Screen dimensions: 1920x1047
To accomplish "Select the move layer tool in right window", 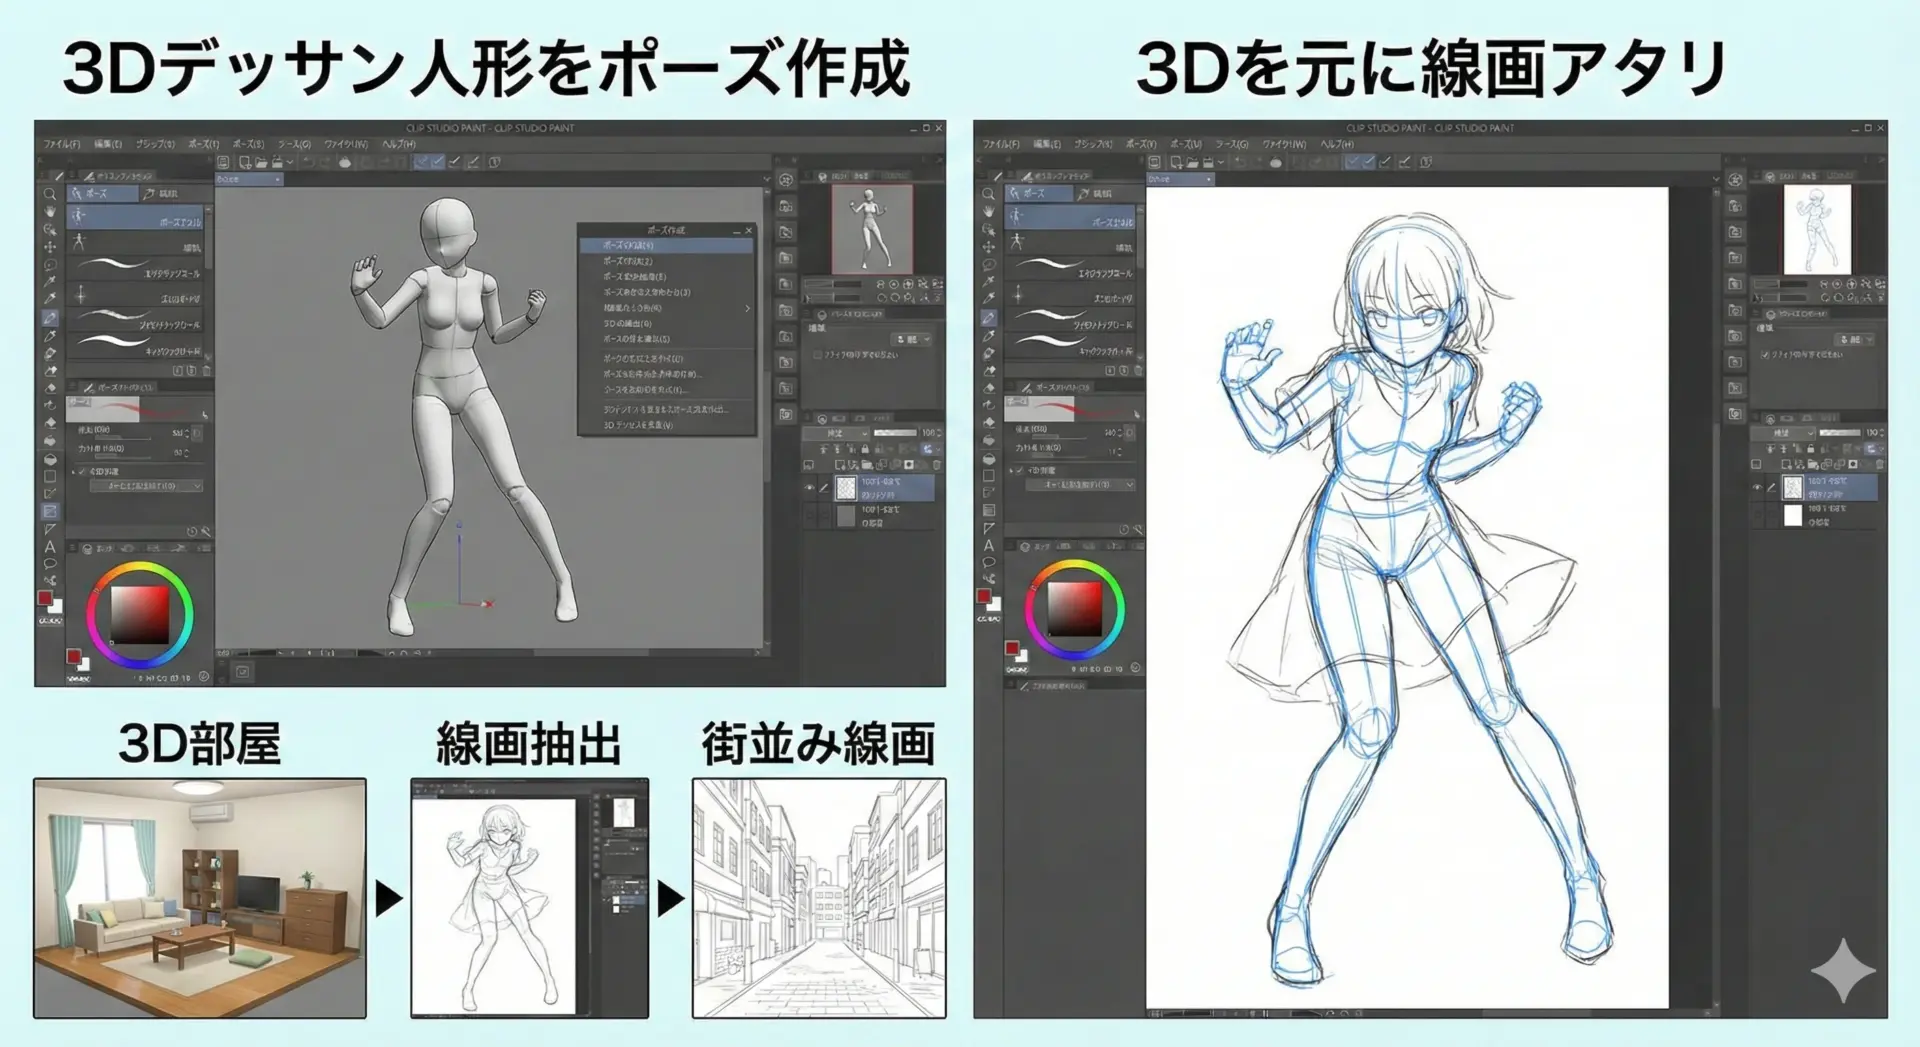I will point(988,246).
